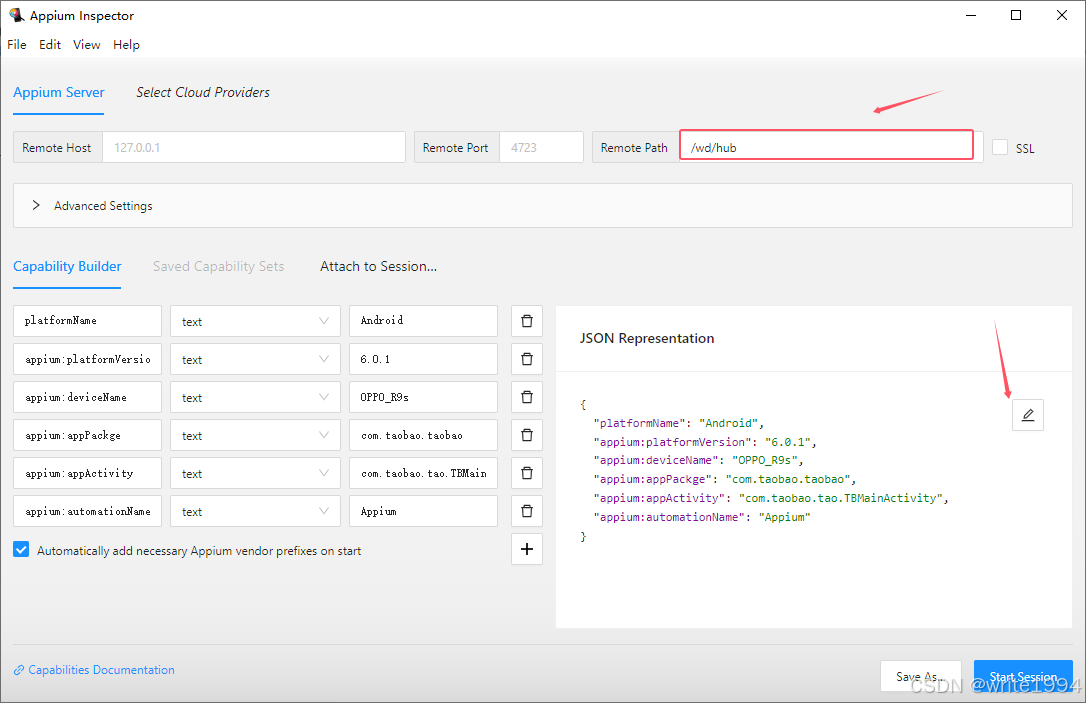The height and width of the screenshot is (703, 1086).
Task: Click the "appium:appActivity" JSON line
Action: point(771,498)
